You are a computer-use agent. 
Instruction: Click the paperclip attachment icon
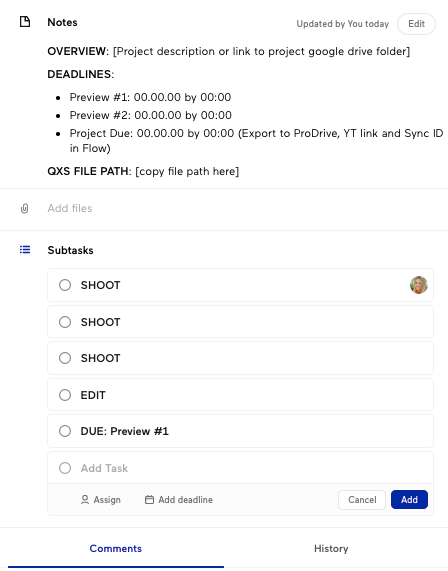[x=24, y=208]
